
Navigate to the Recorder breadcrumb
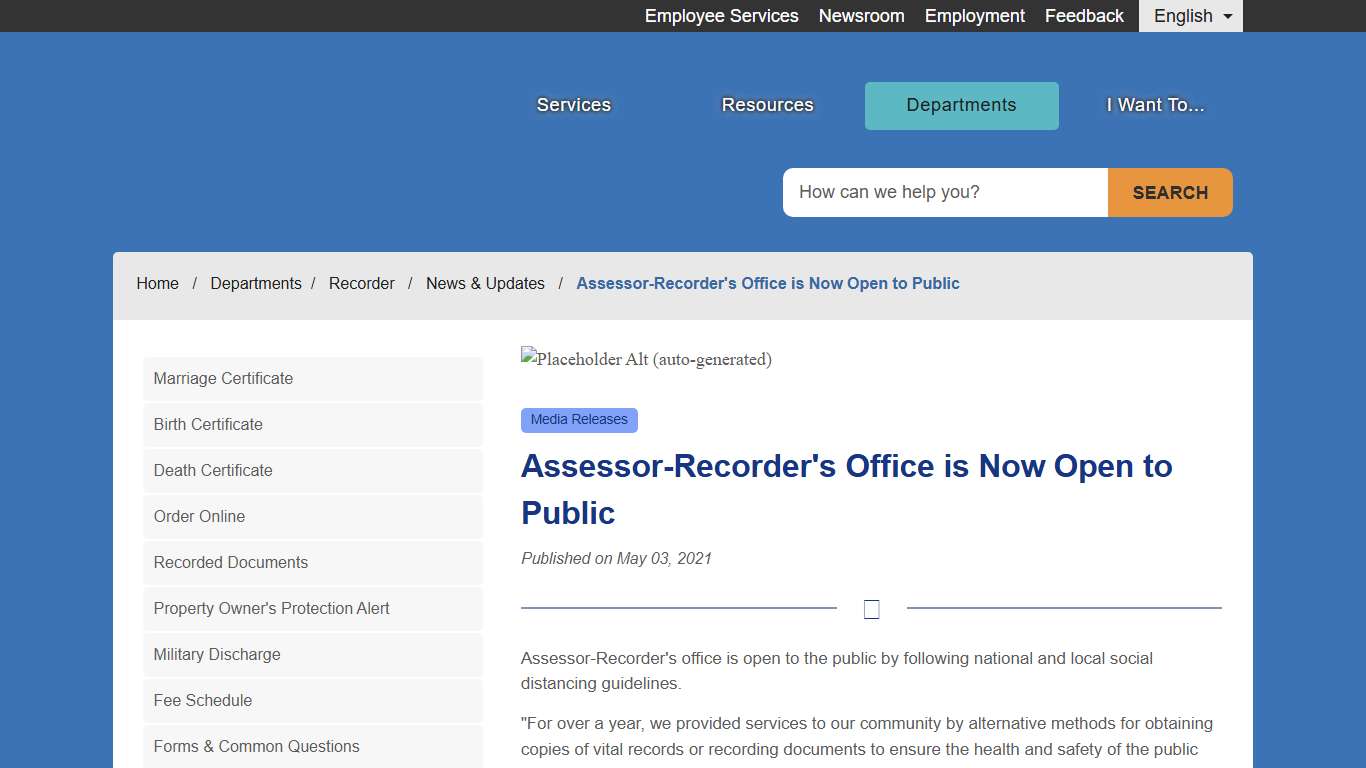pyautogui.click(x=362, y=283)
